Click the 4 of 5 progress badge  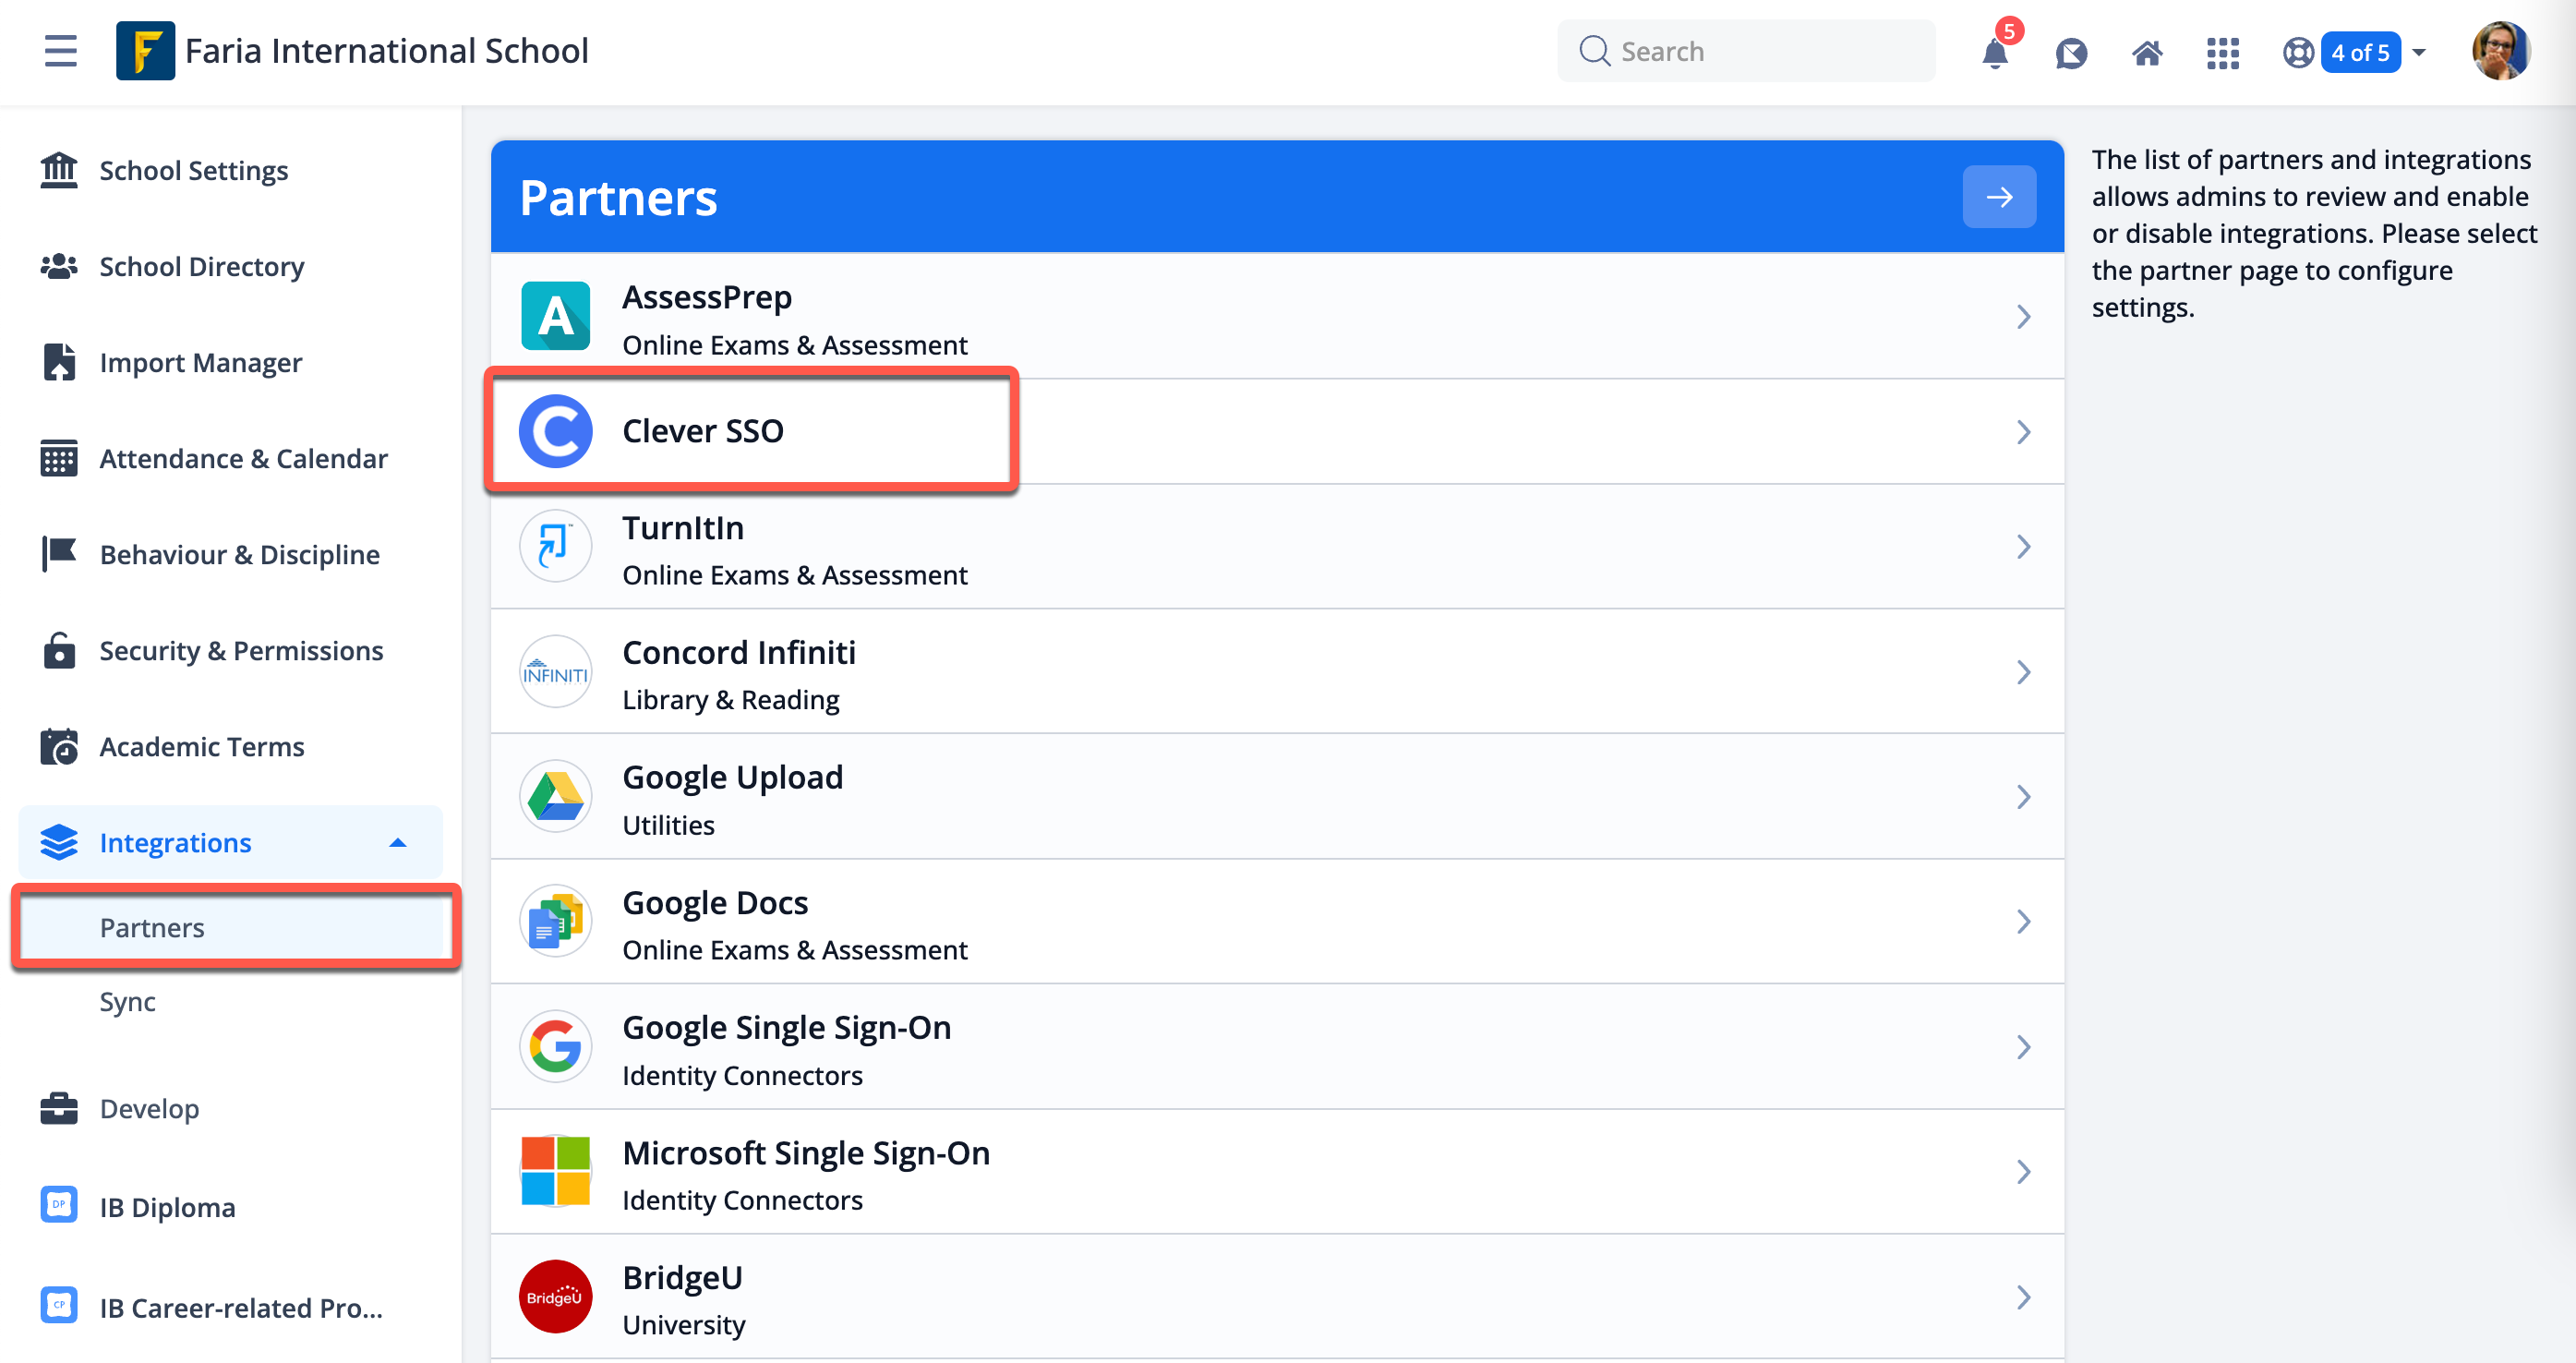coord(2360,52)
